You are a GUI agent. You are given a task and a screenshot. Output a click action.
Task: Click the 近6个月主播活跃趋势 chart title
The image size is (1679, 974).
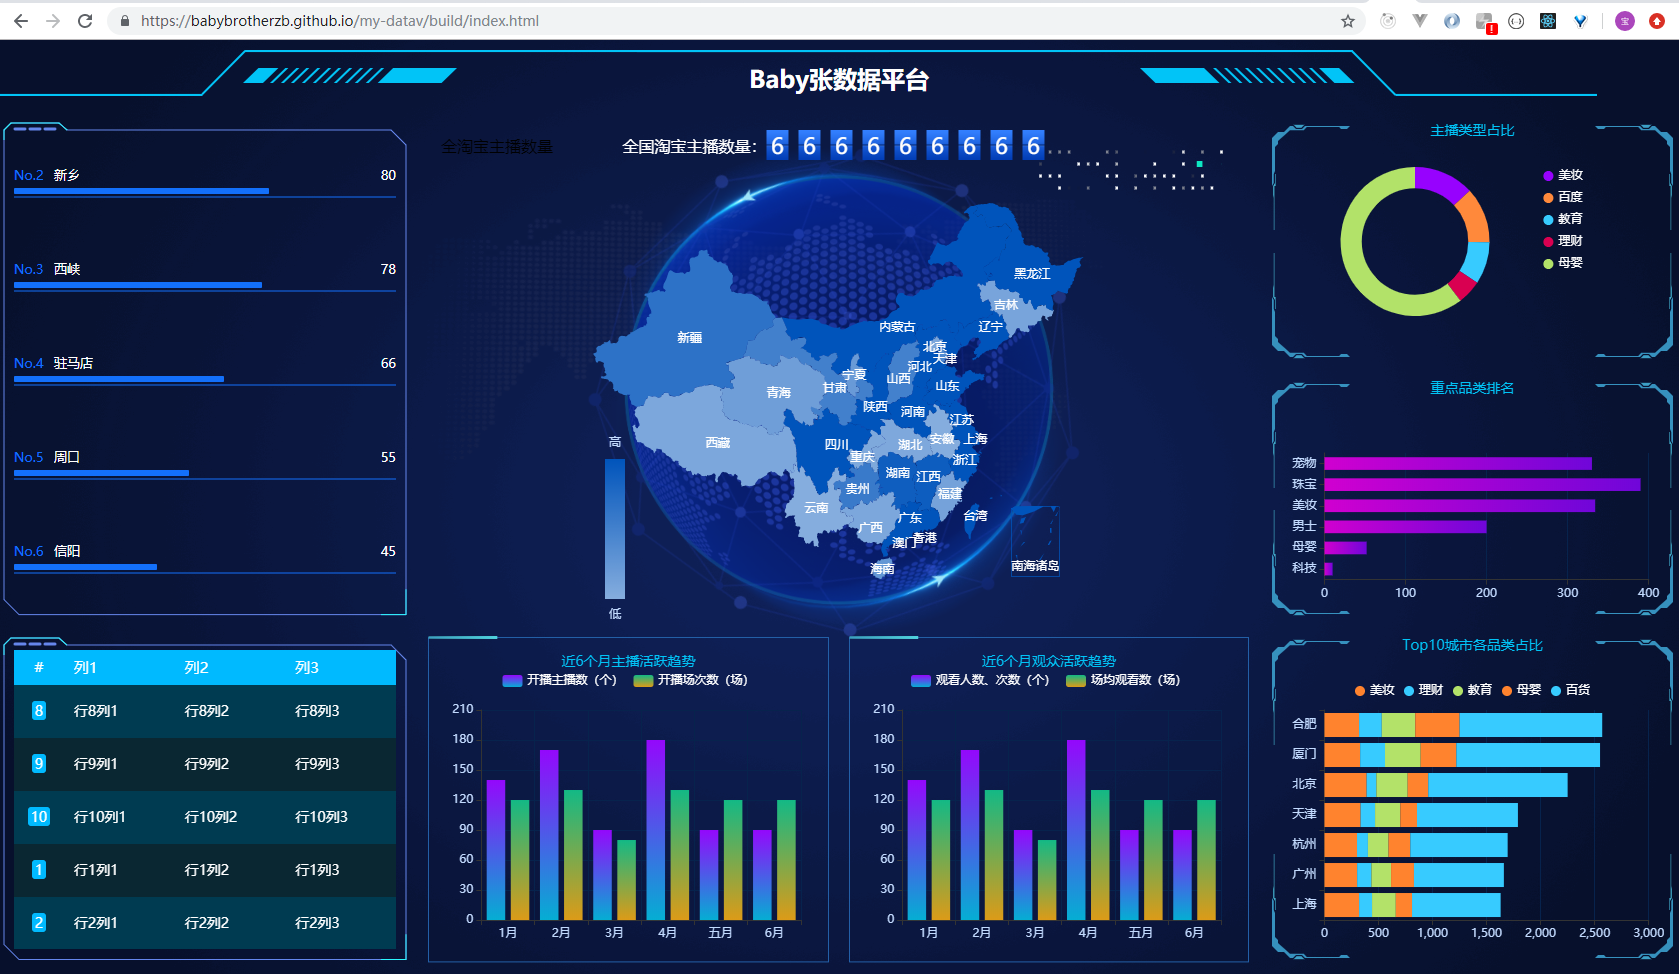point(628,661)
